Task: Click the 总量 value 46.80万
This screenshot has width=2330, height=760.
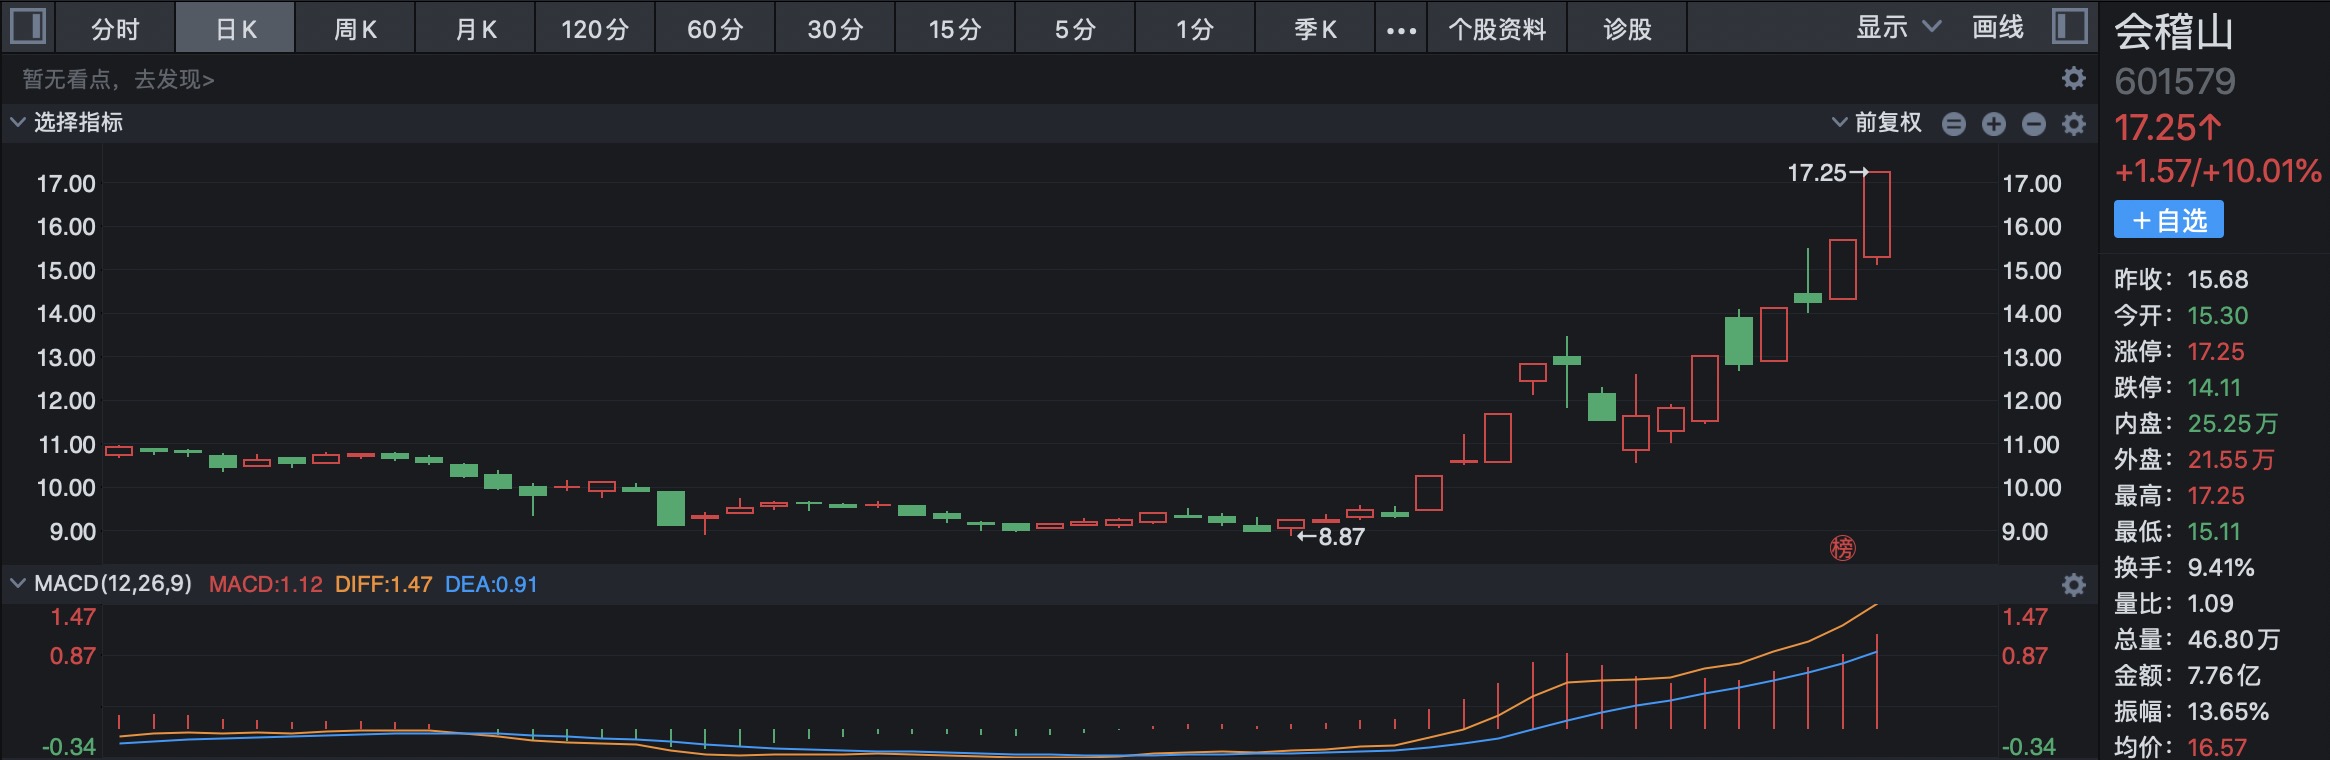Action: coord(2234,639)
